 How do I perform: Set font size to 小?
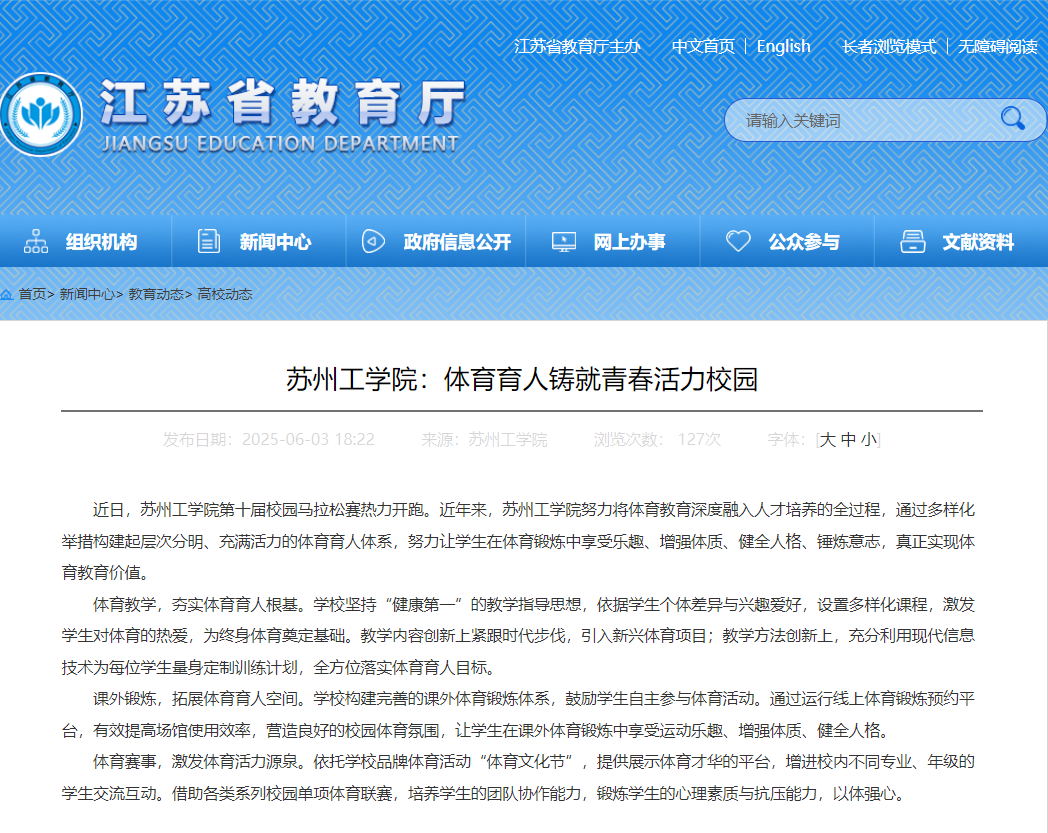[869, 439]
